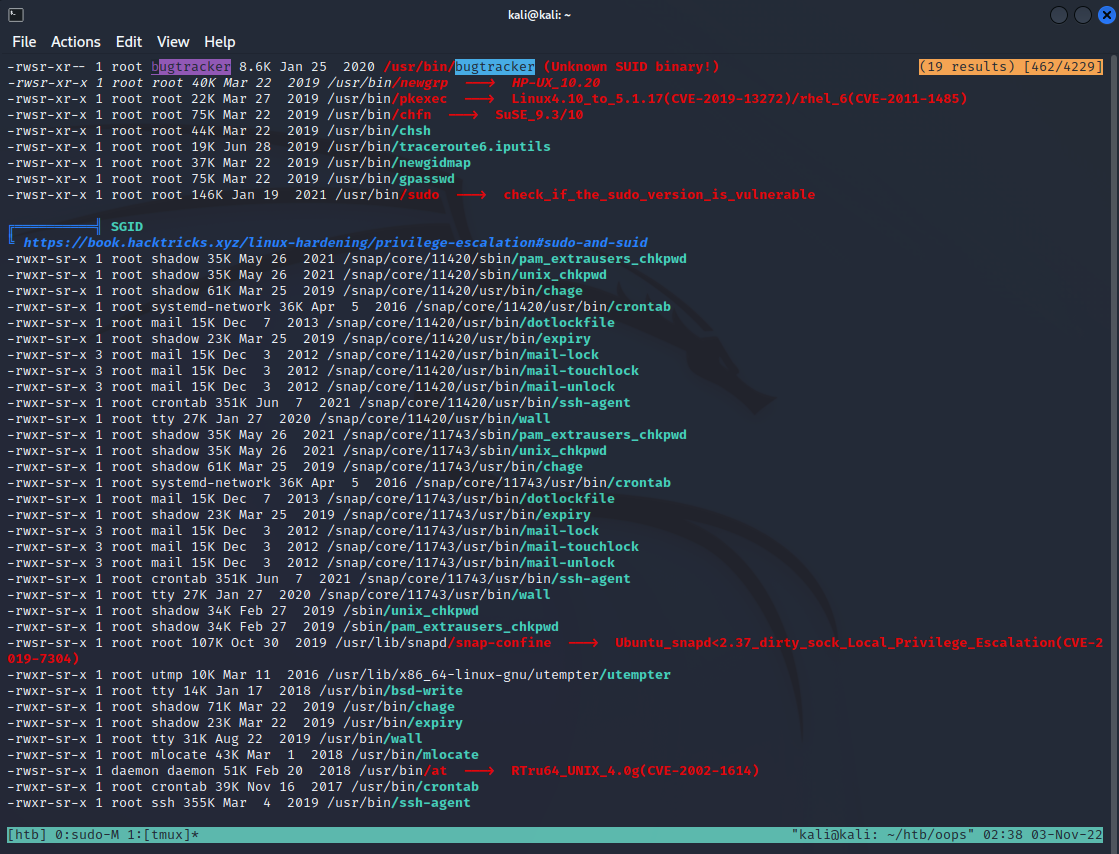Minimize the terminal with the leftmost title bar circle
This screenshot has height=854, width=1119.
tap(1059, 14)
